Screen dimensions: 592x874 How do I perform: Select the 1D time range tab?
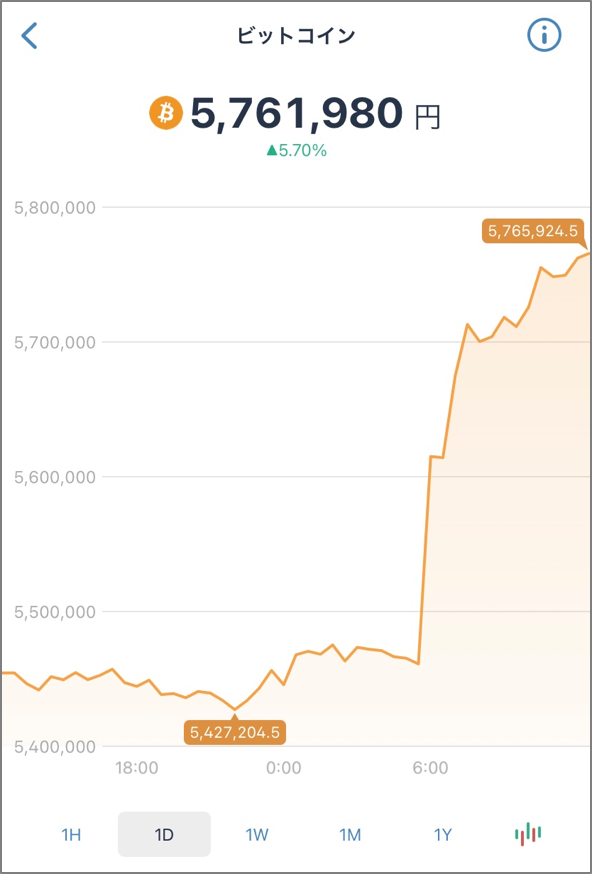(x=164, y=834)
